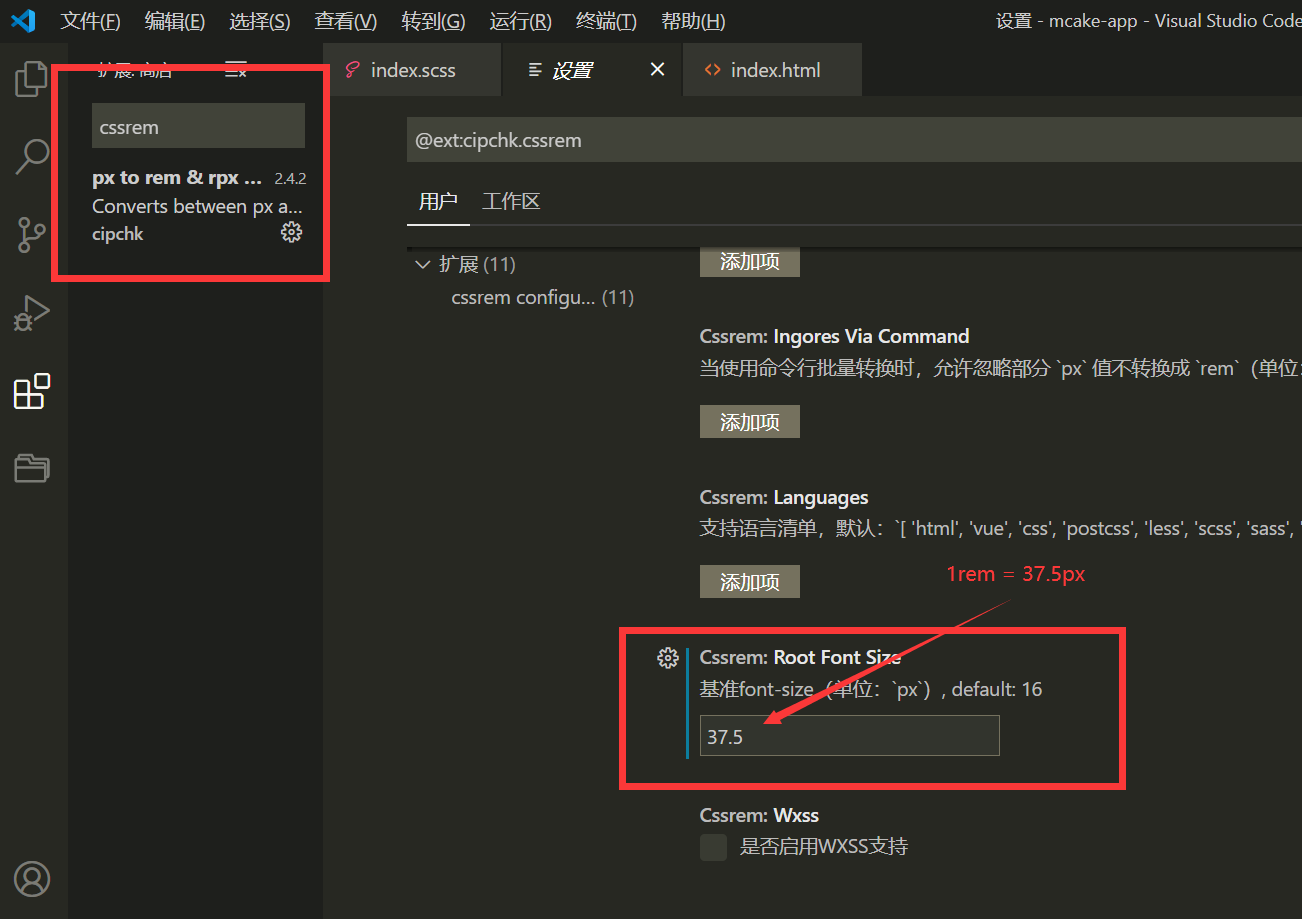The image size is (1302, 919).
Task: Click the Cssrem: Languages heading
Action: pyautogui.click(x=784, y=497)
